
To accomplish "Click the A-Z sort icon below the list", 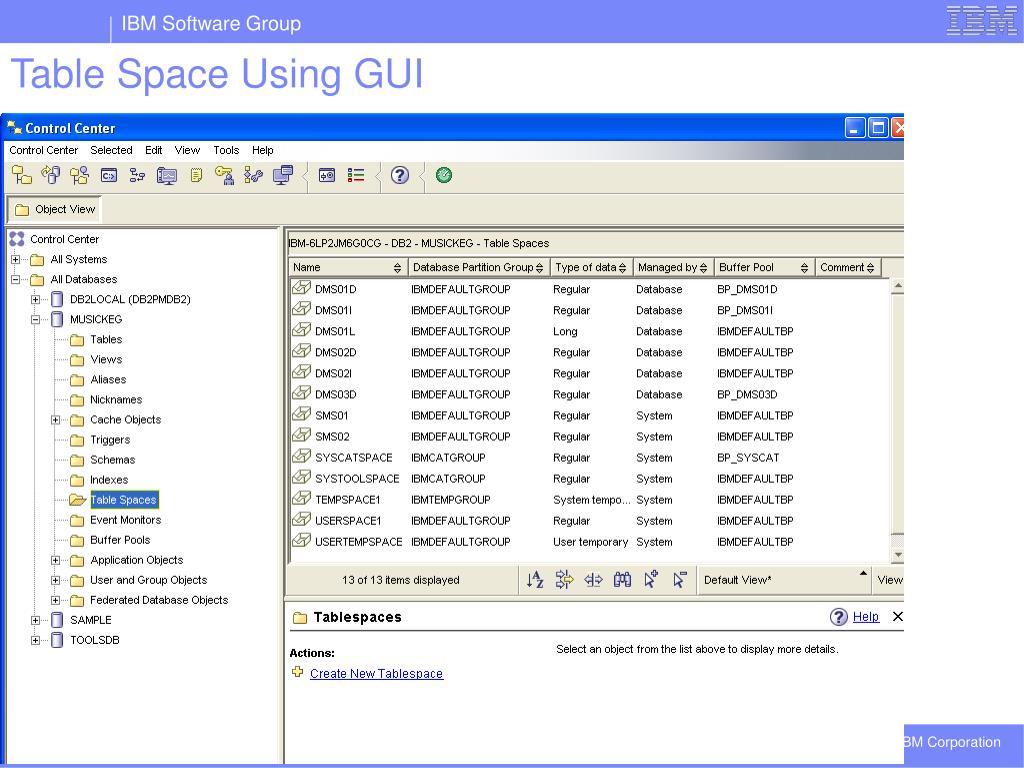I will click(535, 579).
